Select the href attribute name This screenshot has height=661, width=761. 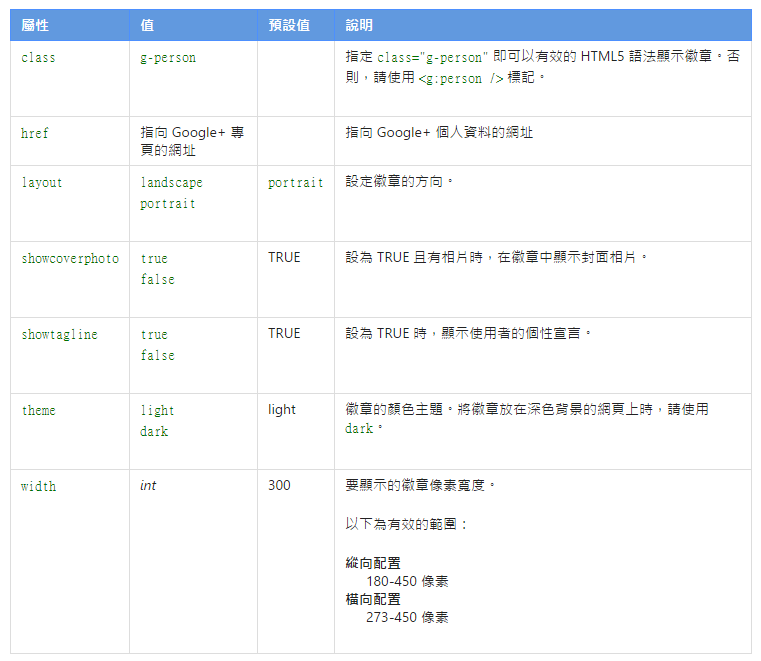pyautogui.click(x=34, y=133)
